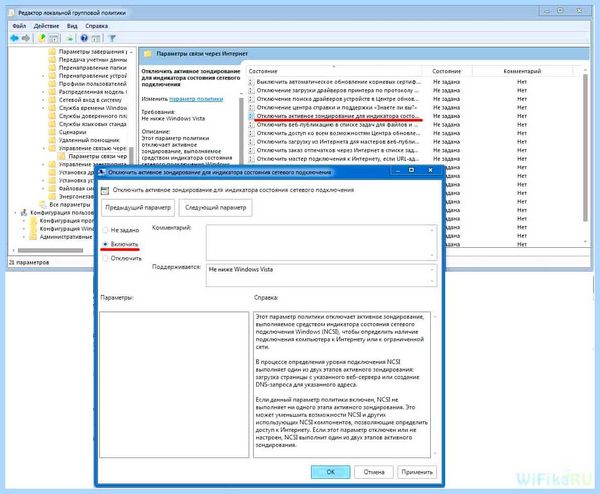Click policy icon of 'Отключить веб-публикацию' row

(251, 125)
